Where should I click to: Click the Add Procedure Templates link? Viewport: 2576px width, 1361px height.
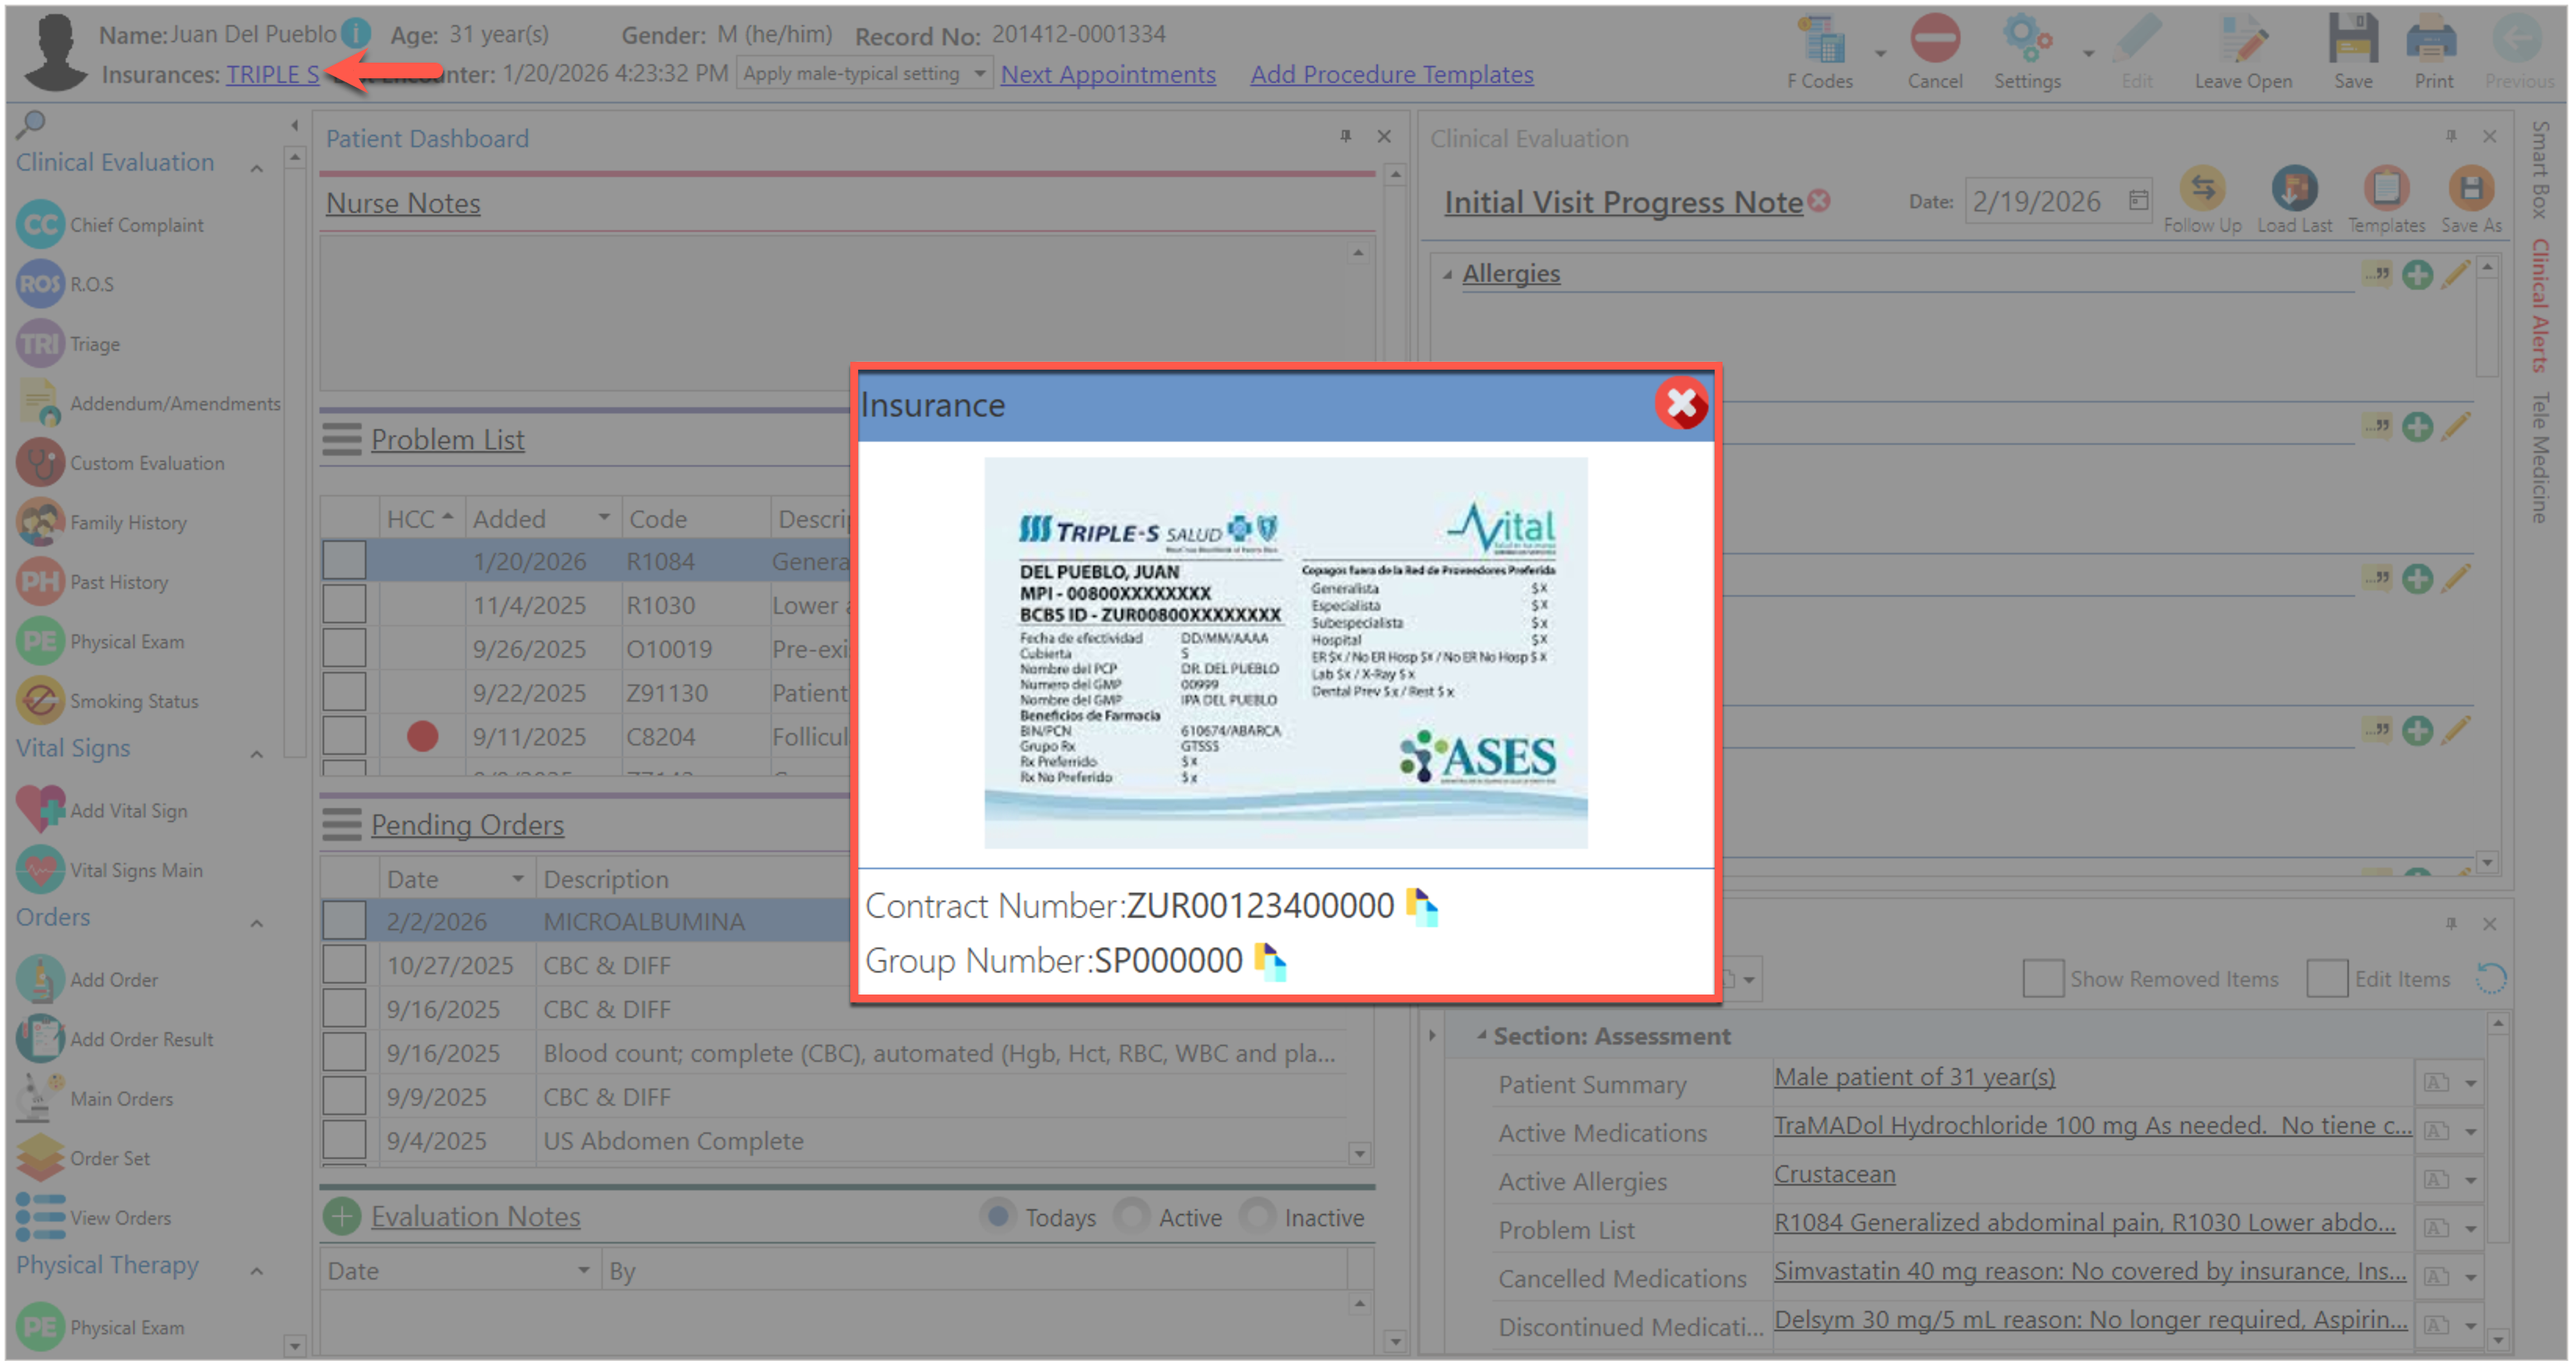1390,74
